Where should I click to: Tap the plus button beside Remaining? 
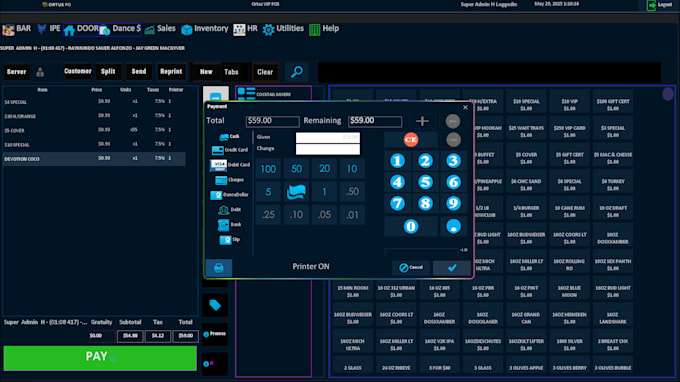422,121
